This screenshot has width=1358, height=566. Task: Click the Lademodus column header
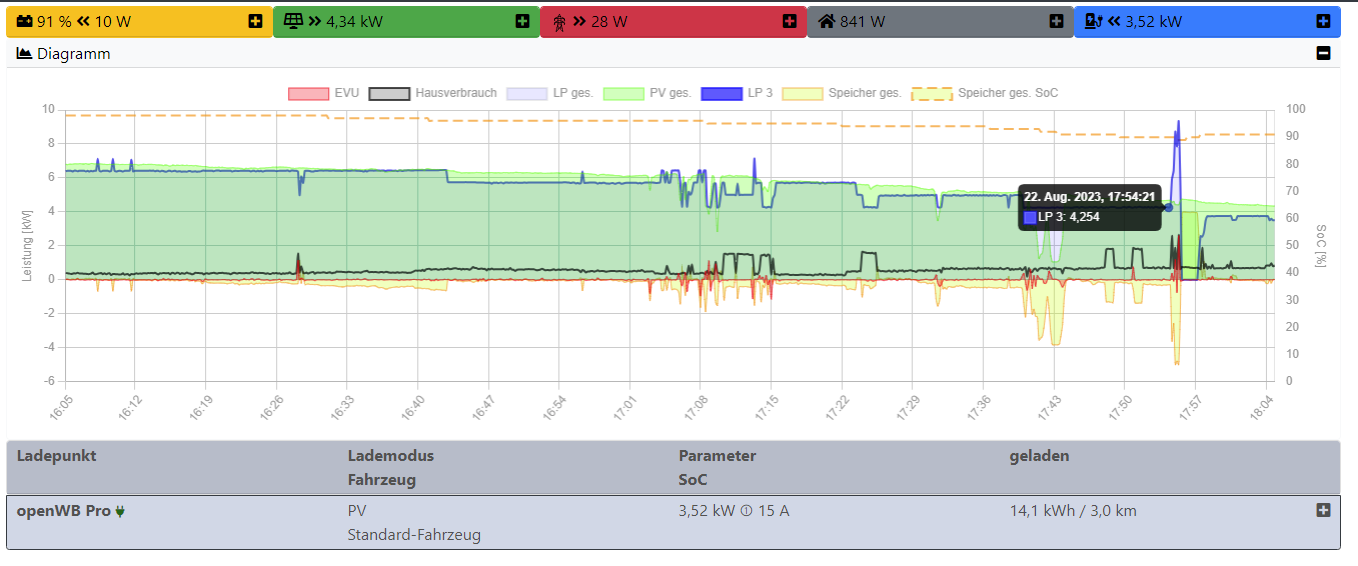[391, 455]
